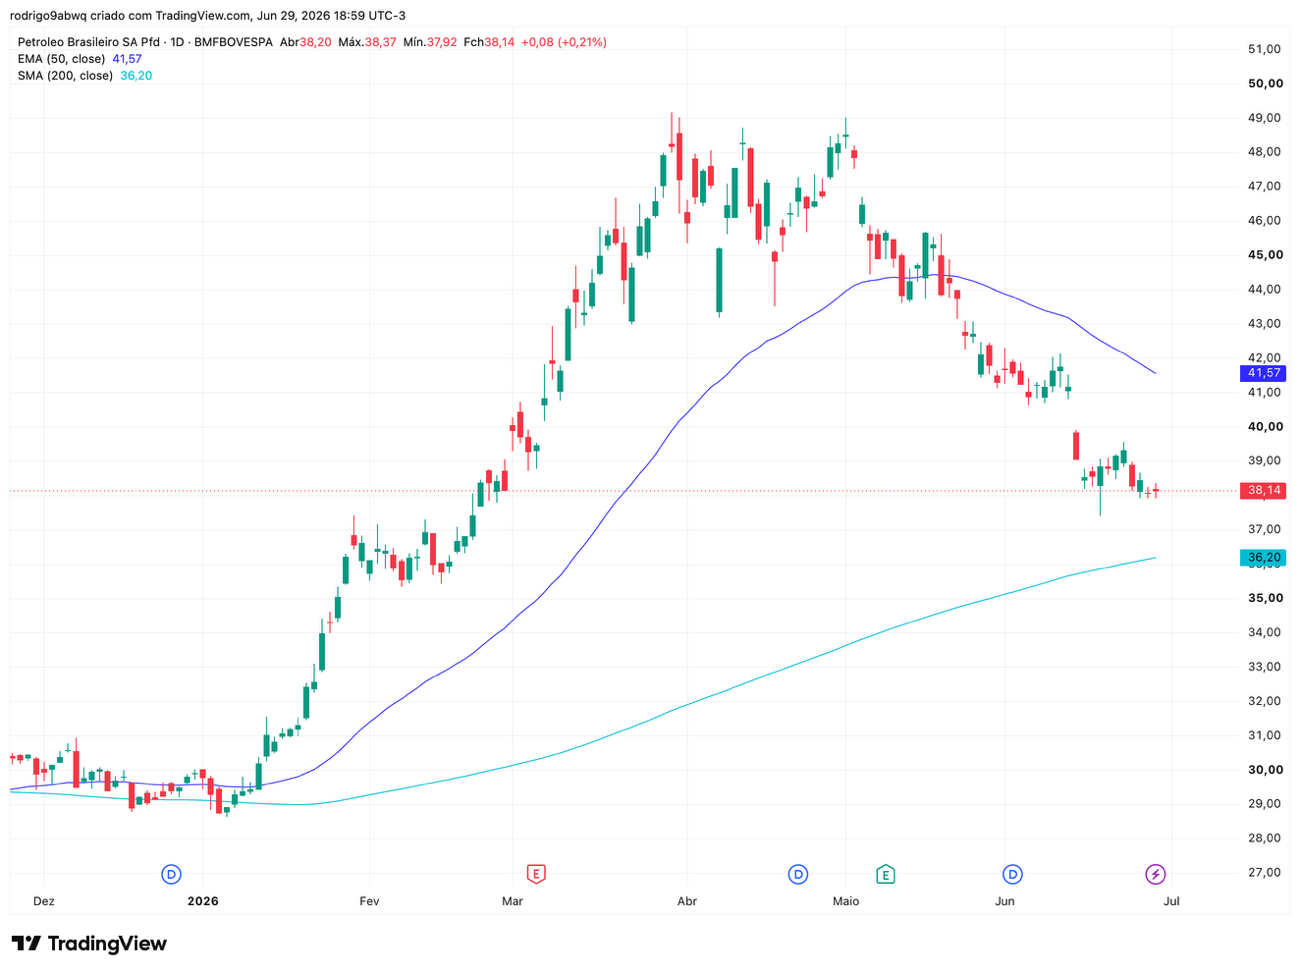Click the 35,00 price axis label
Viewport: 1300px width, 973px height.
tap(1265, 598)
